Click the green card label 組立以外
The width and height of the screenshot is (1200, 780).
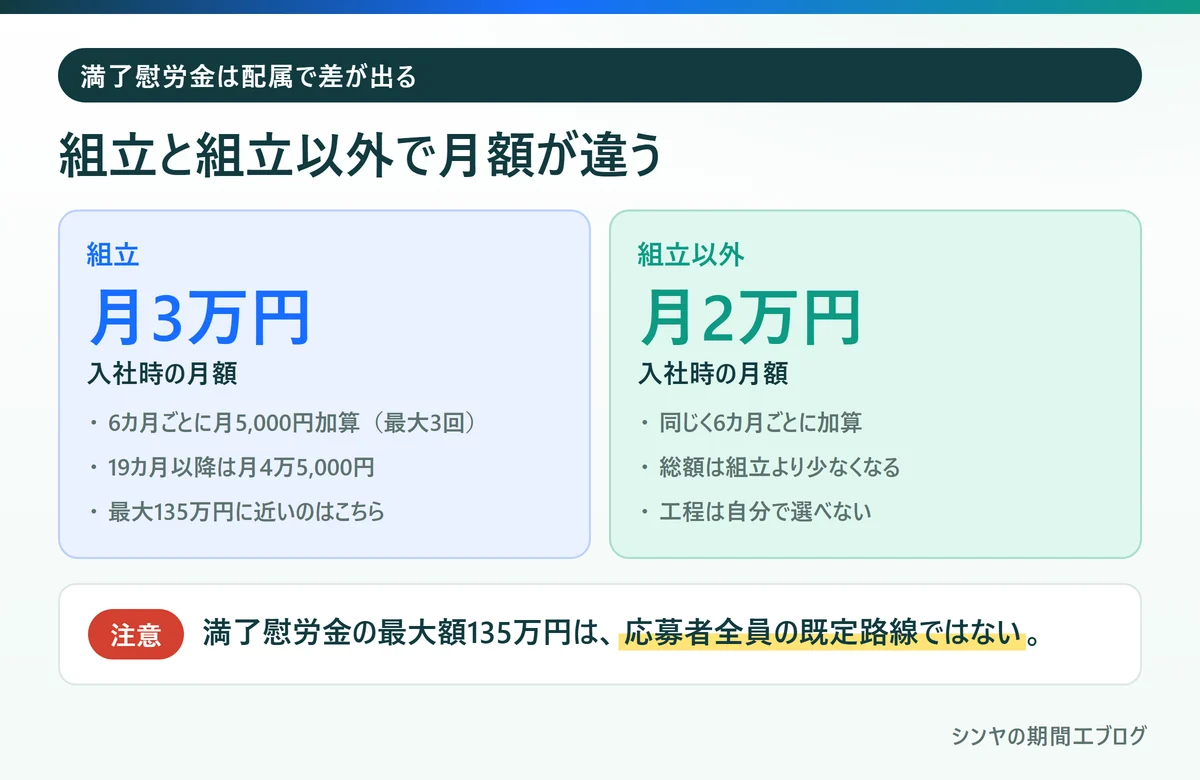(x=691, y=255)
